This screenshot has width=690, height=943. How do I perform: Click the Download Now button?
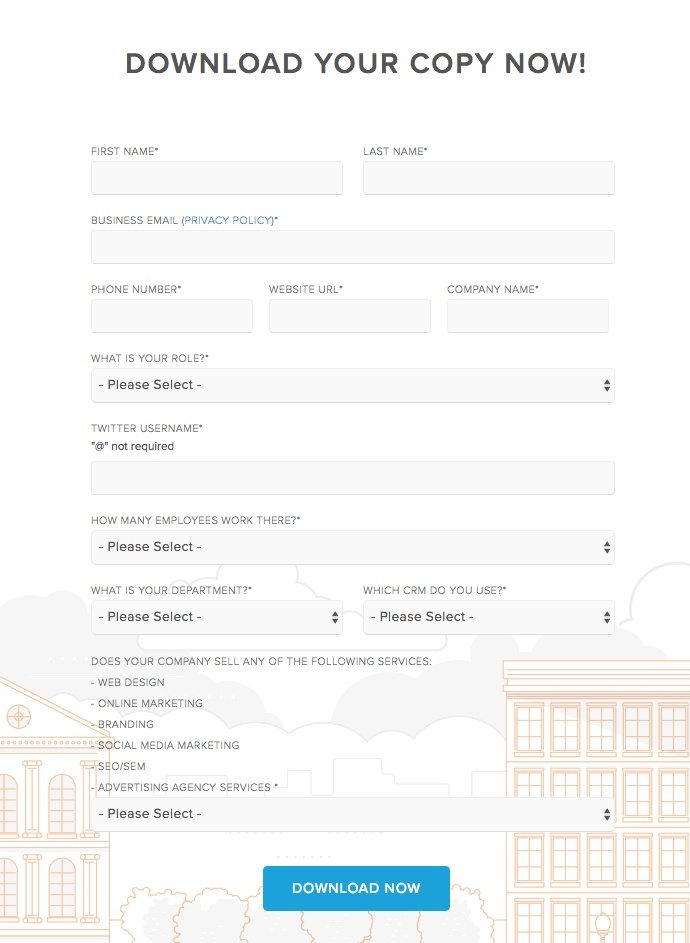pos(356,888)
